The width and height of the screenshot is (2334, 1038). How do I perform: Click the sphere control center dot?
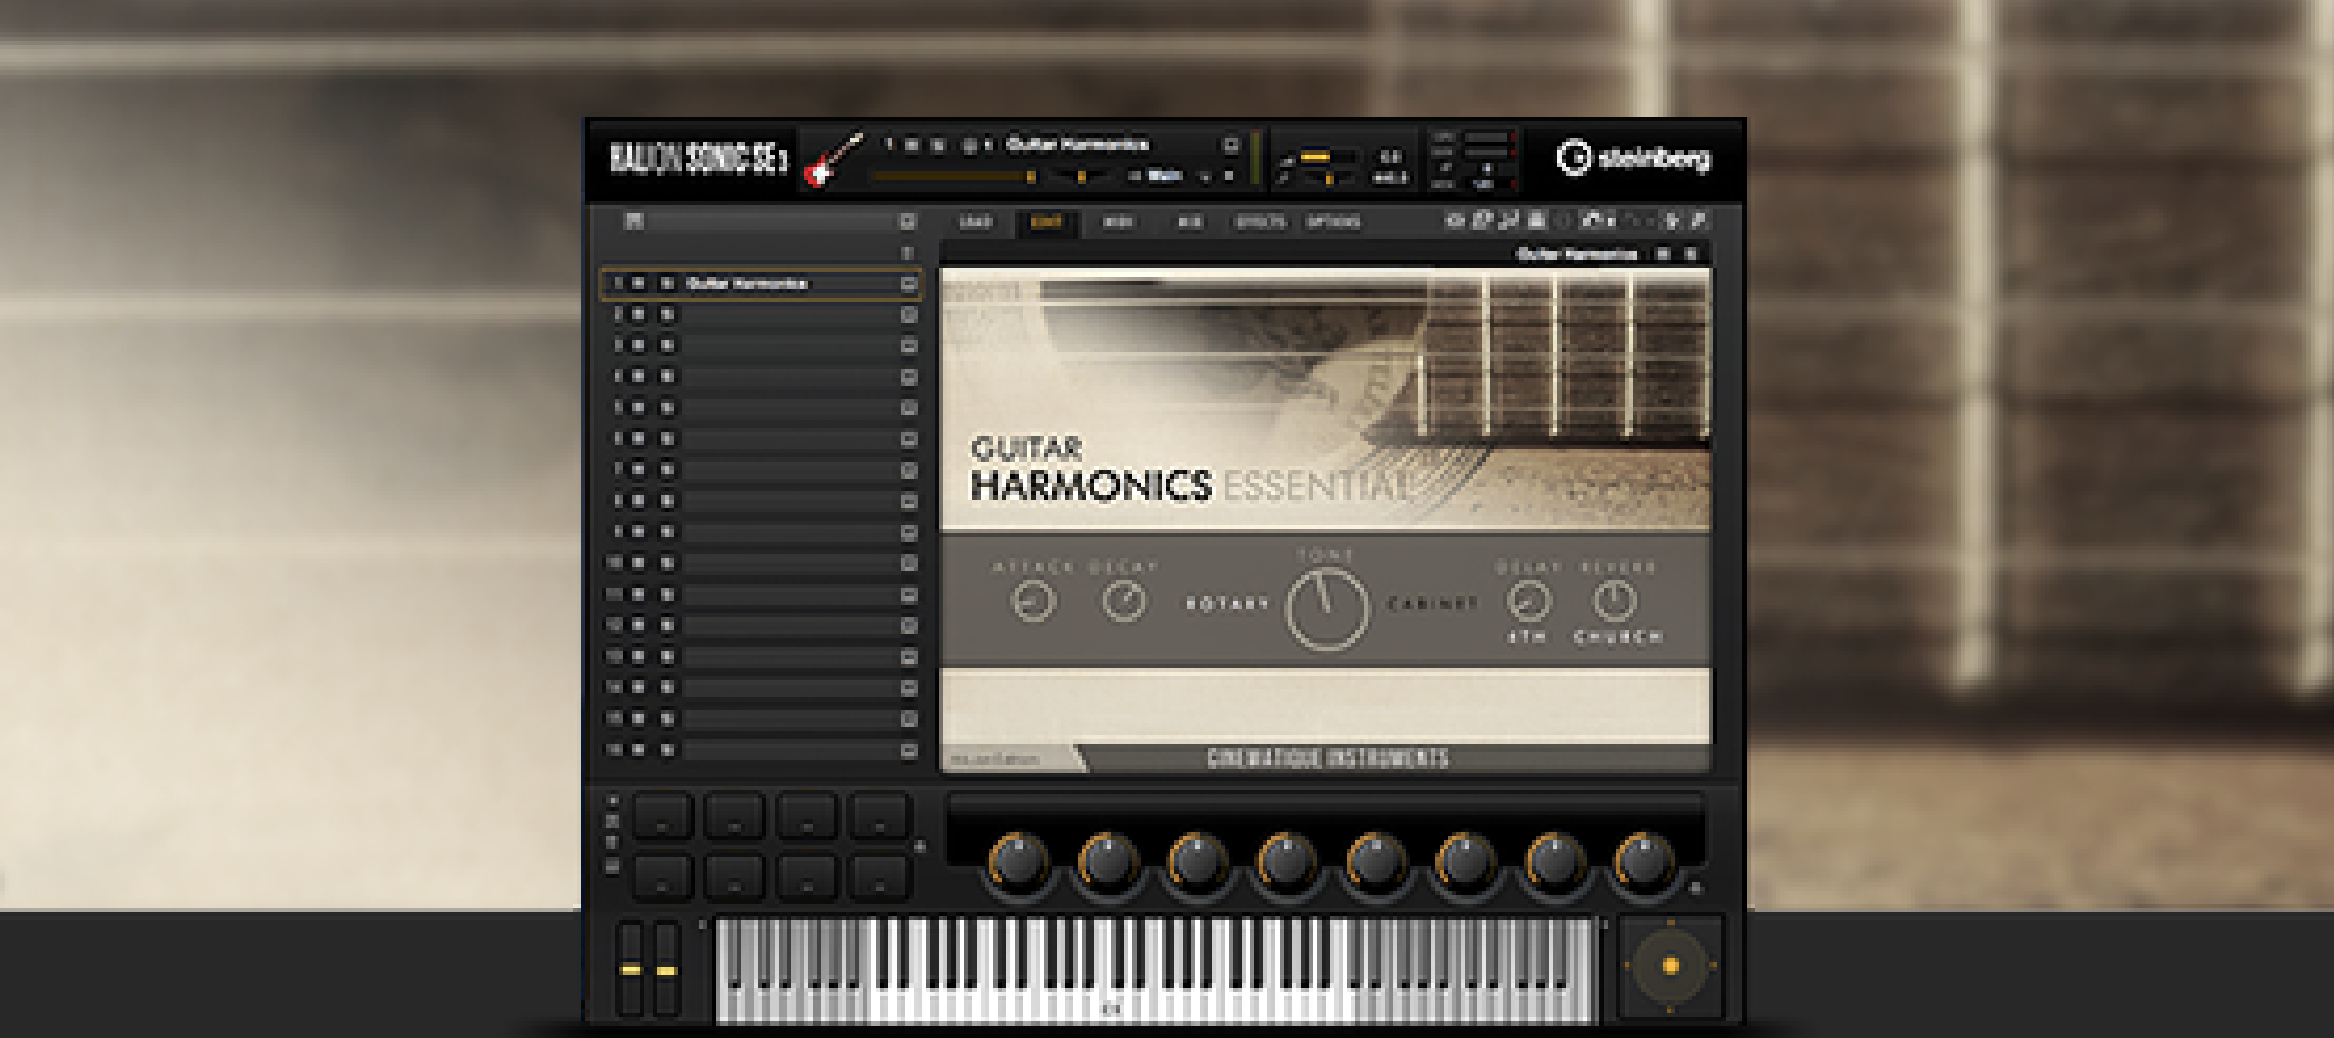point(1669,966)
